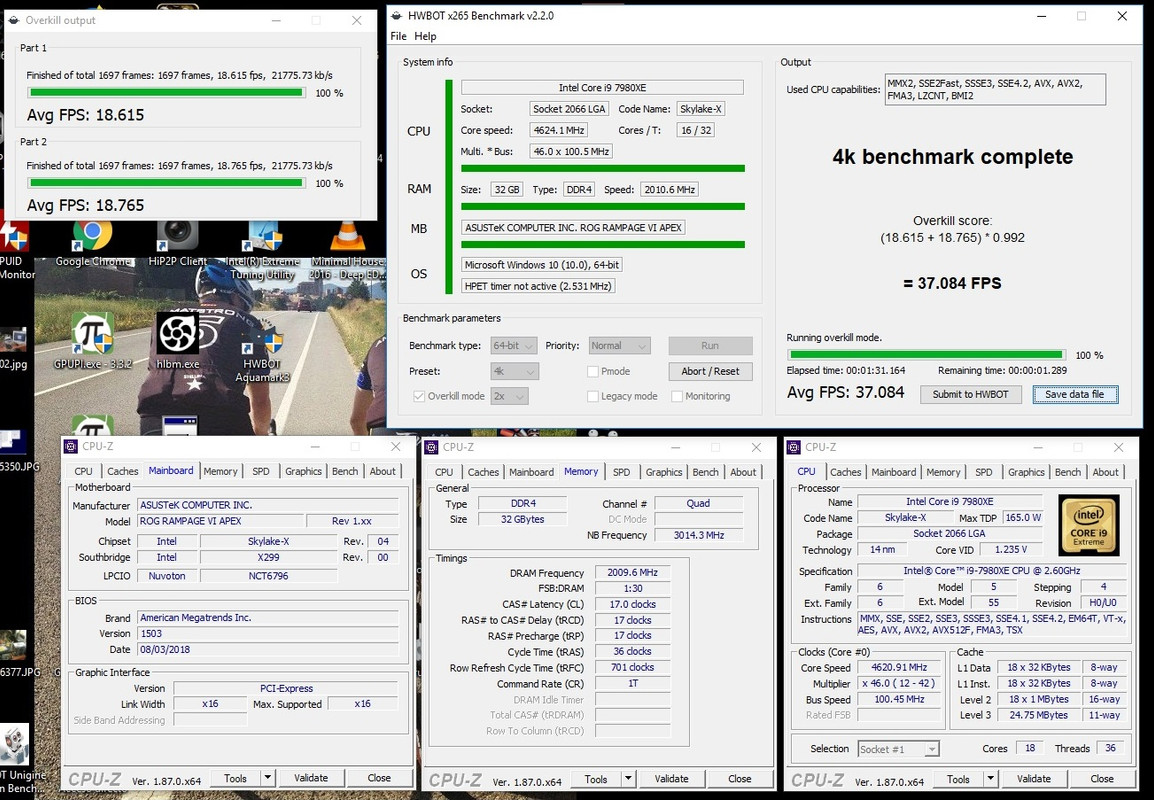Open the Preset 4k dropdown
Viewport: 1154px width, 800px height.
click(x=514, y=371)
